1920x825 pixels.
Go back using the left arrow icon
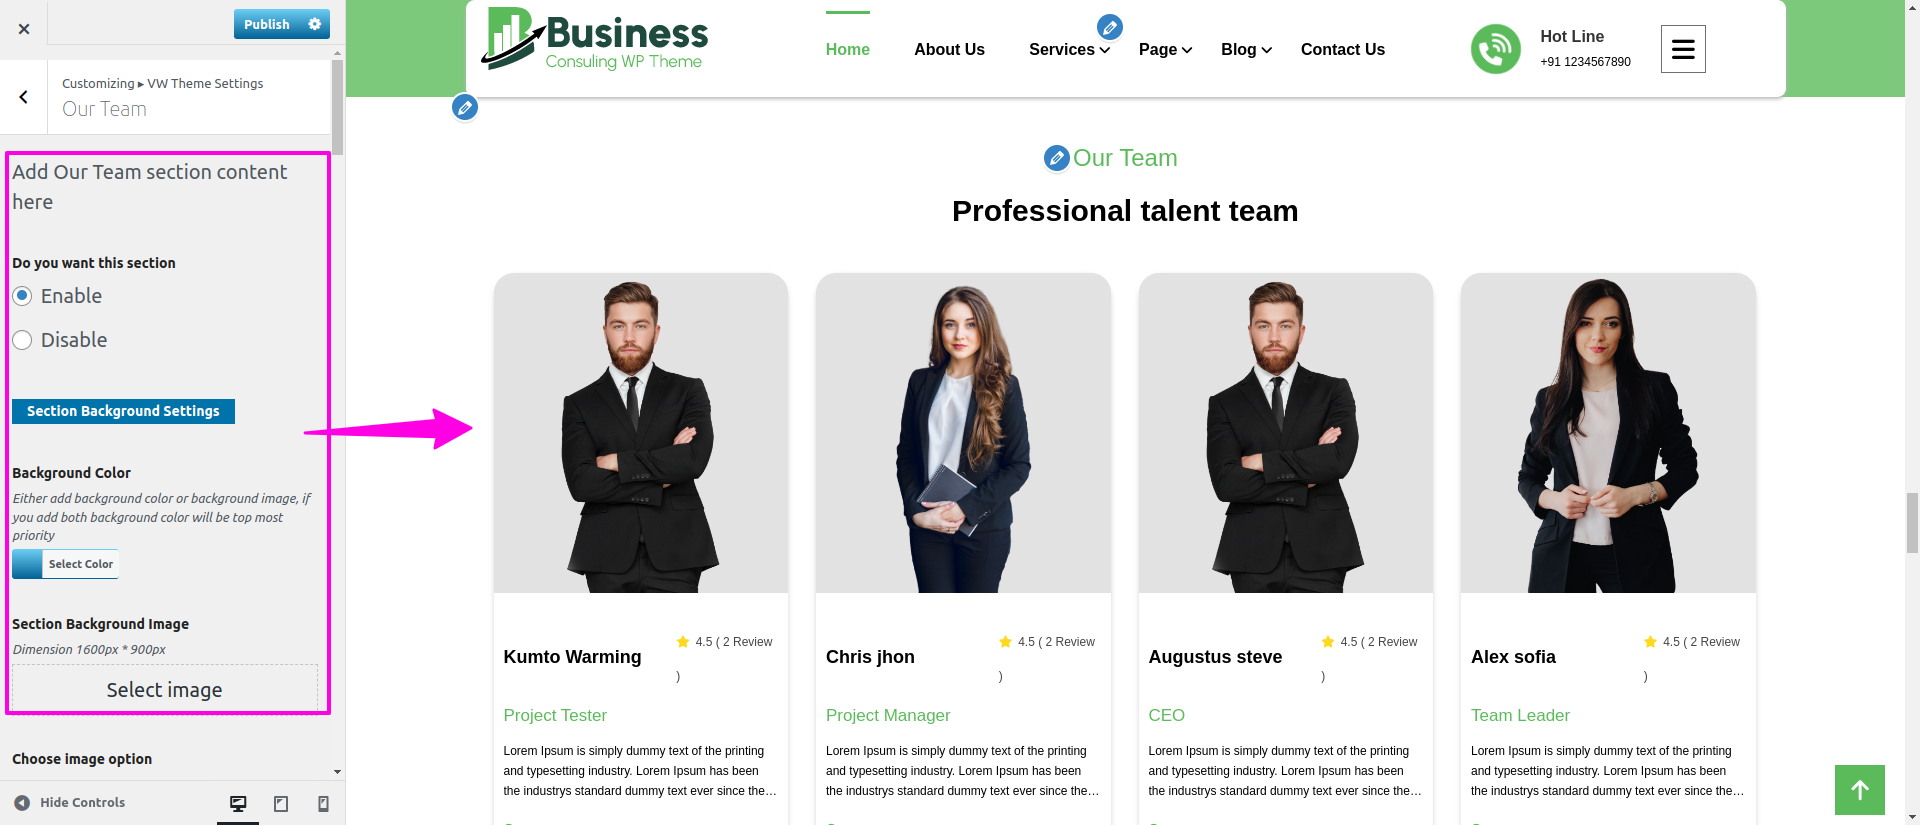pyautogui.click(x=23, y=97)
